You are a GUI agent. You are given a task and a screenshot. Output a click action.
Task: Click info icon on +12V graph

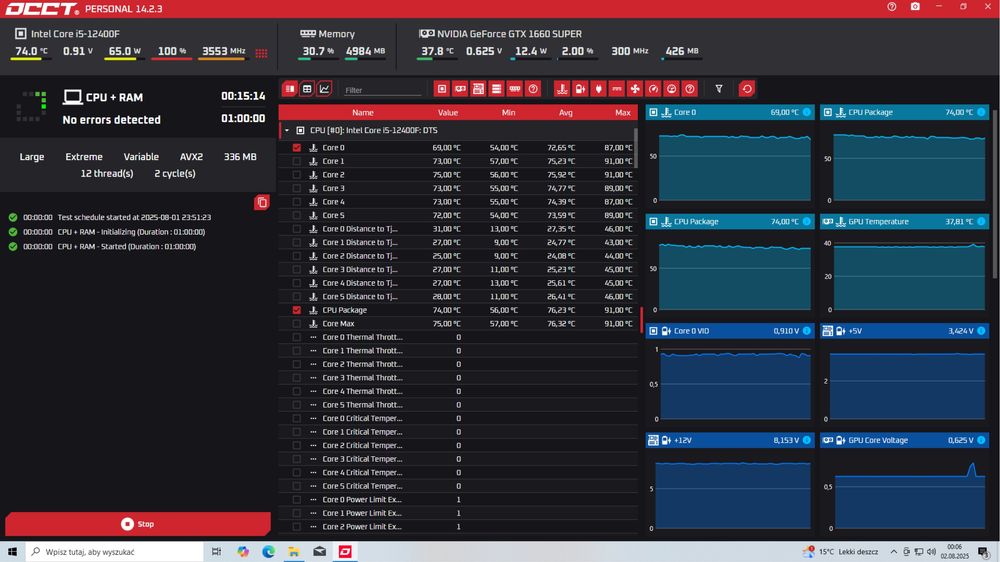(807, 440)
